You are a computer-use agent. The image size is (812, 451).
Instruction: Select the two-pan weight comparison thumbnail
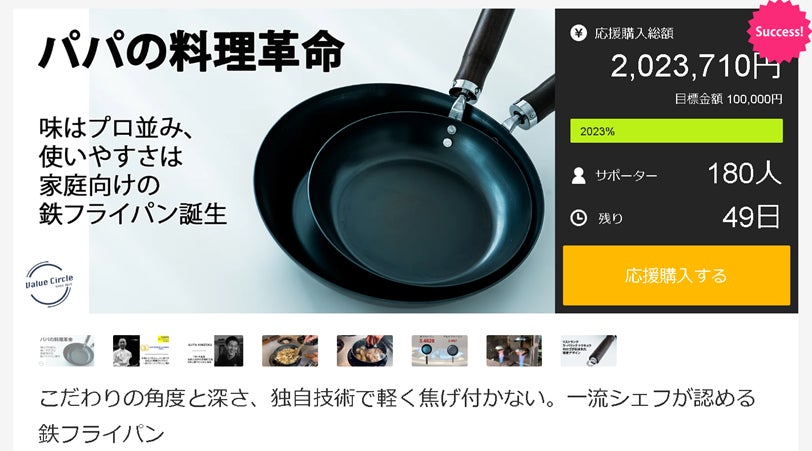point(440,351)
